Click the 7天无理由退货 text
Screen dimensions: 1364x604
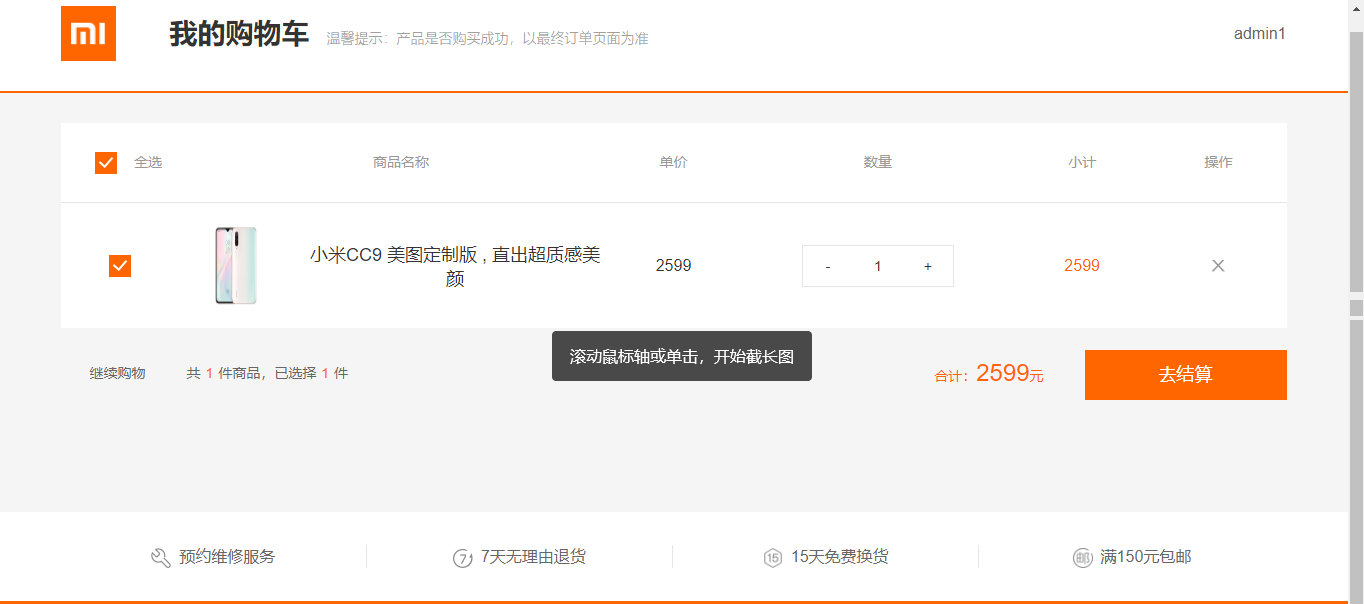[x=533, y=557]
